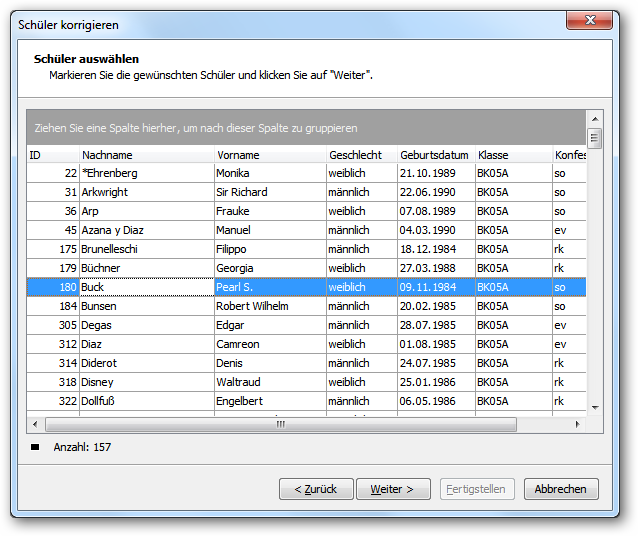Select the student Arkwright row
Image resolution: width=638 pixels, height=536 pixels.
pos(306,192)
